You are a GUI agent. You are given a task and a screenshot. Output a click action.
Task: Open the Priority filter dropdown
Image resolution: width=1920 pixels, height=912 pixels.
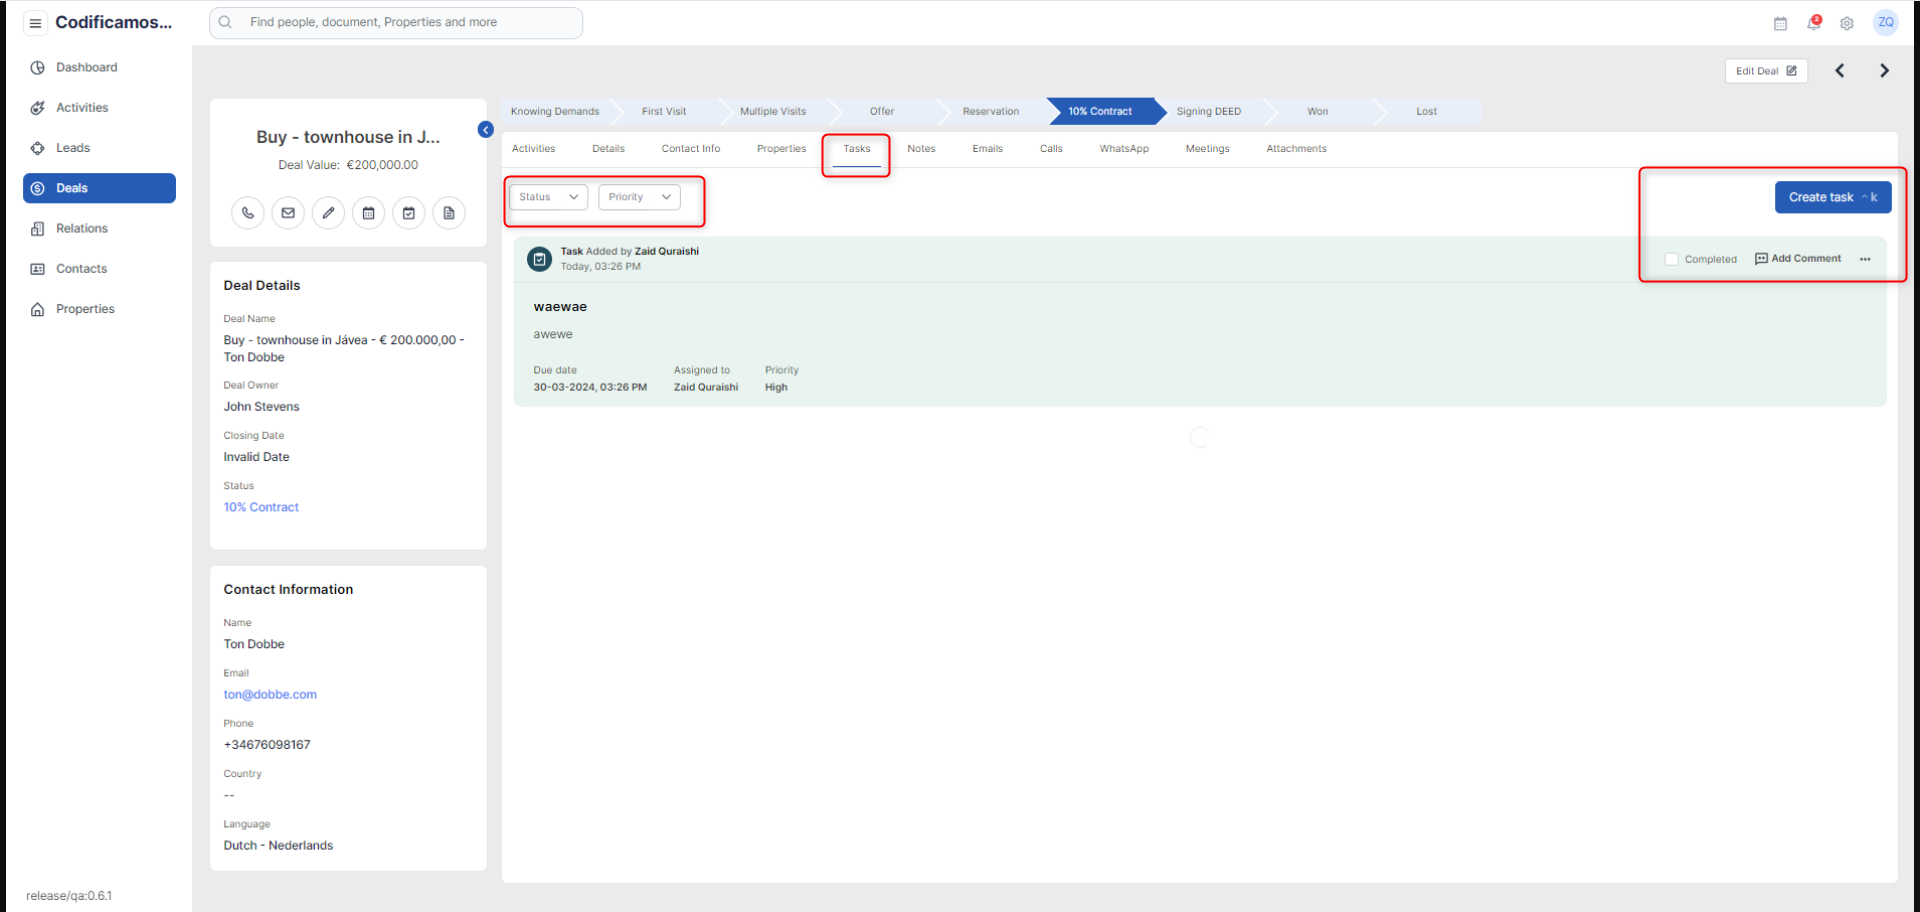click(639, 197)
